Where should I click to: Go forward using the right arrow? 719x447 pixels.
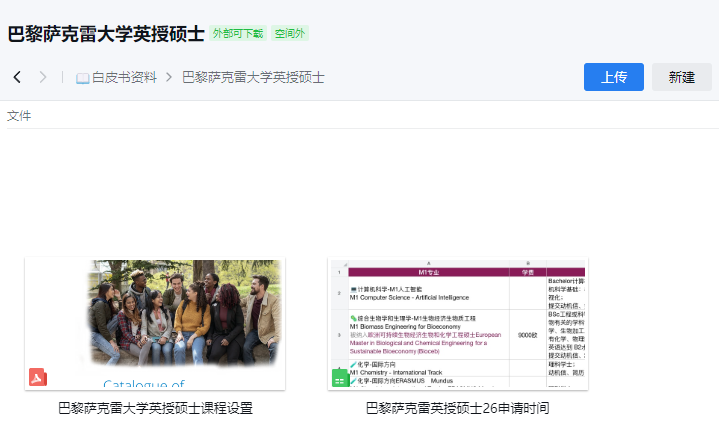43,77
